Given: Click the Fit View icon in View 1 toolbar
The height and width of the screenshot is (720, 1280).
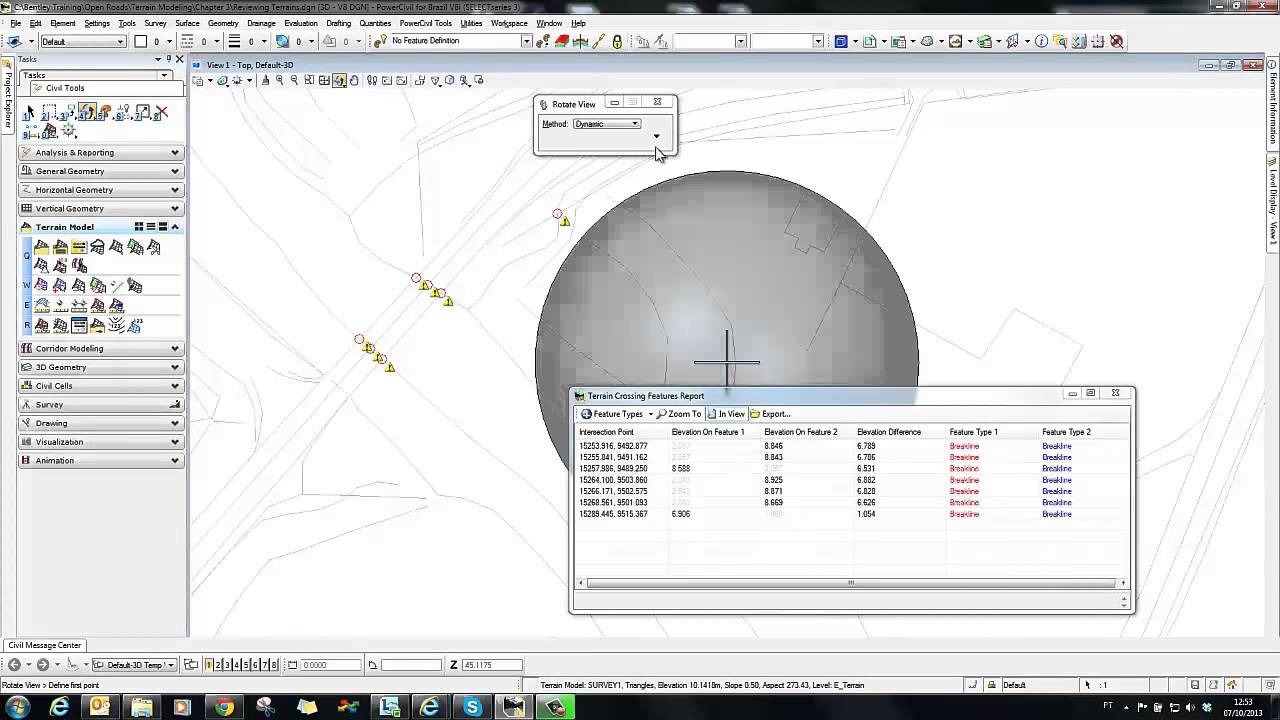Looking at the screenshot, I should click(324, 80).
